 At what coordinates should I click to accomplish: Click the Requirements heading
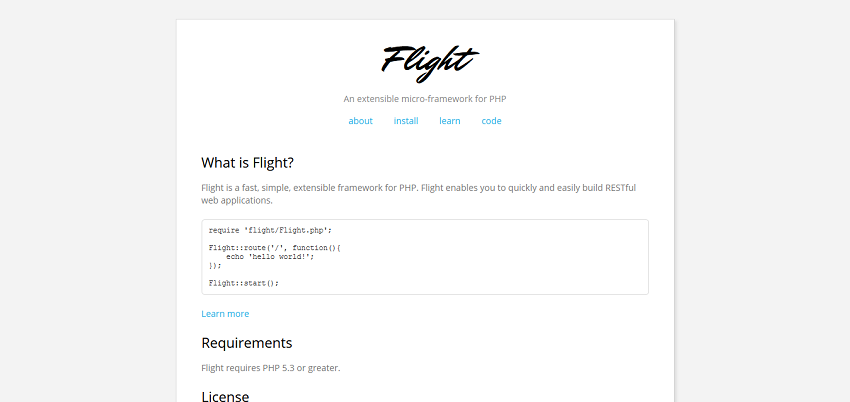tap(247, 343)
